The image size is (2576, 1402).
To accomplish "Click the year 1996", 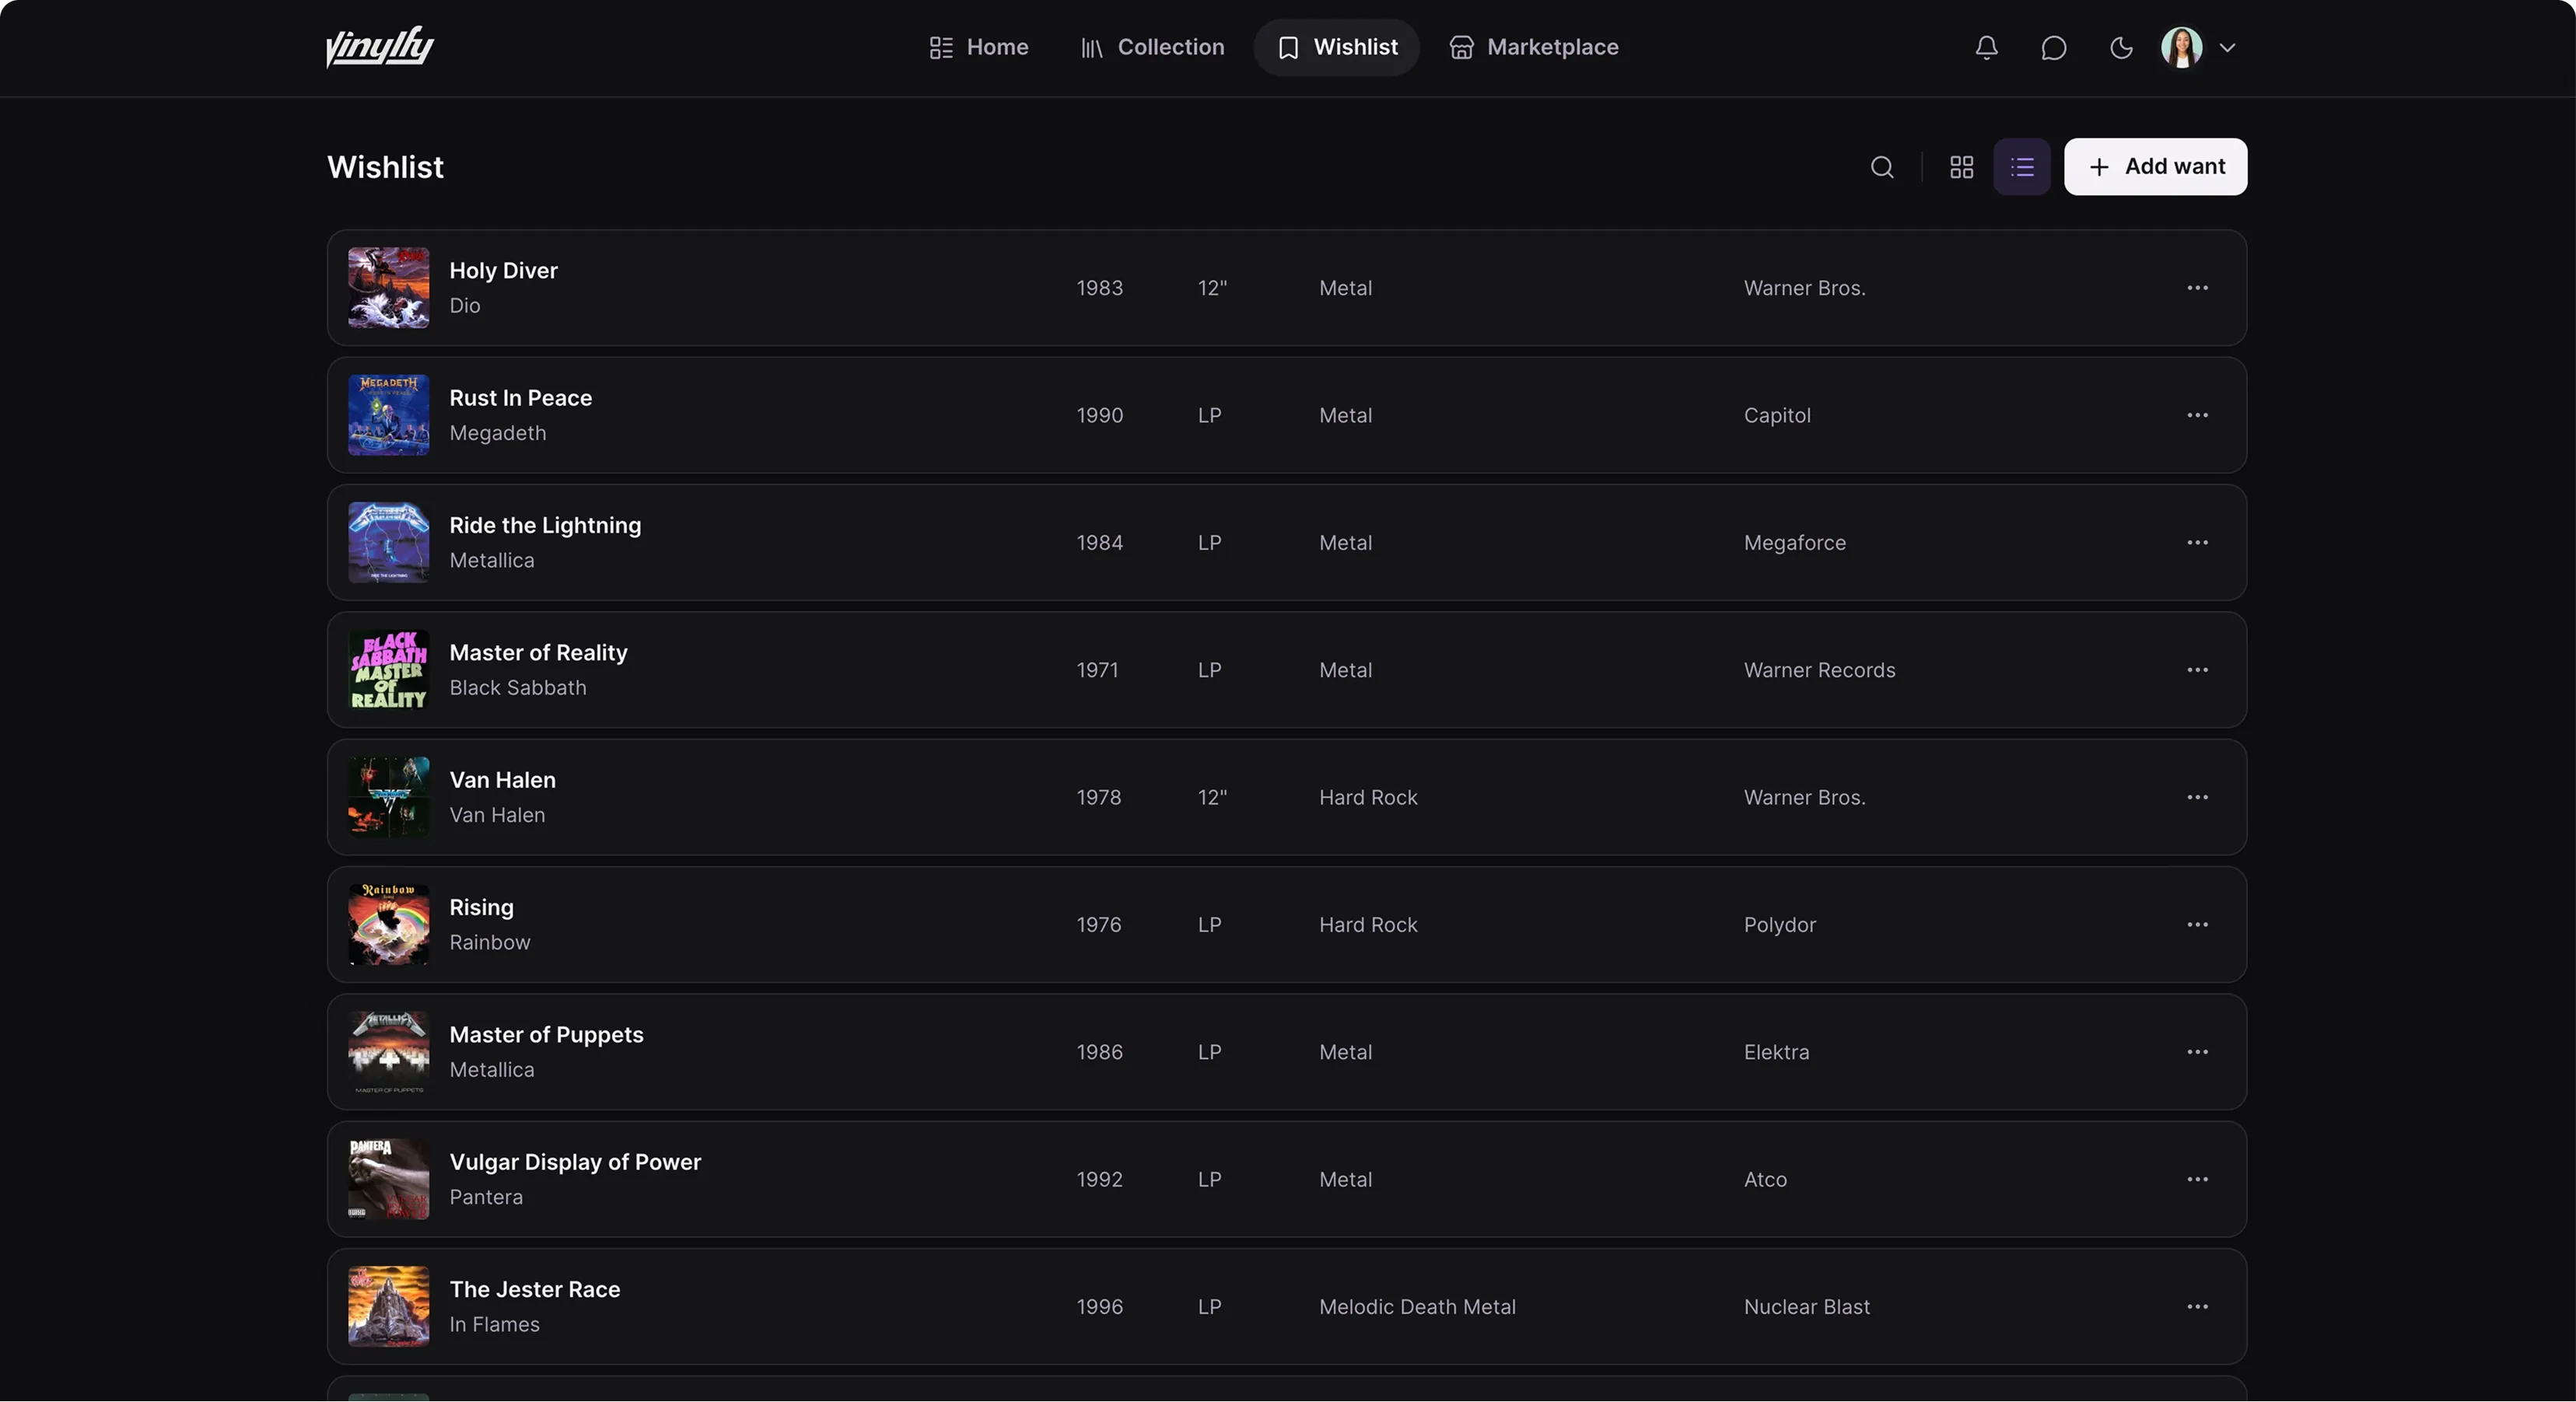I will (x=1099, y=1307).
